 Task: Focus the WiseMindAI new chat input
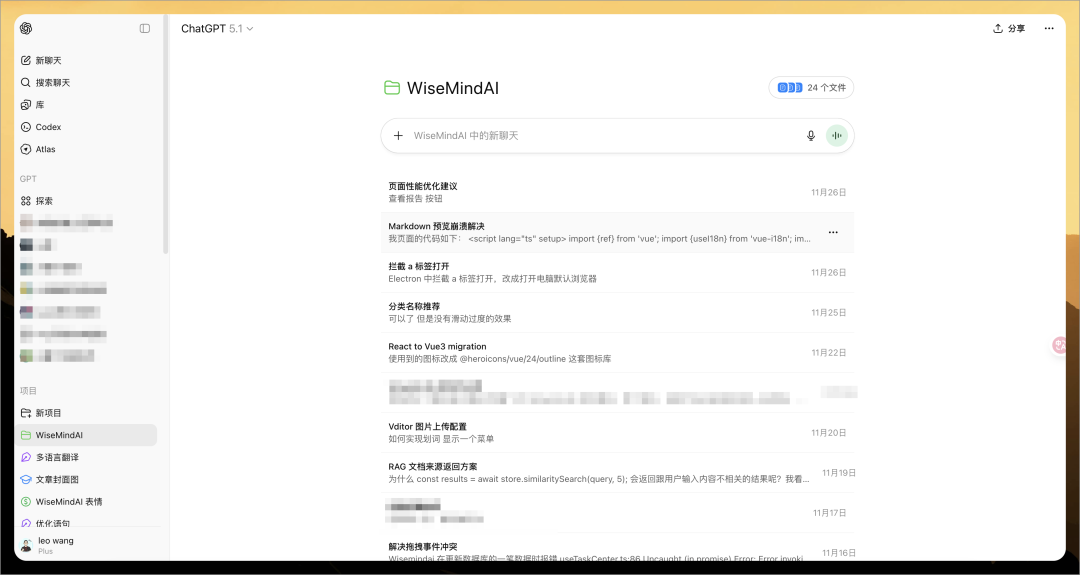click(603, 136)
